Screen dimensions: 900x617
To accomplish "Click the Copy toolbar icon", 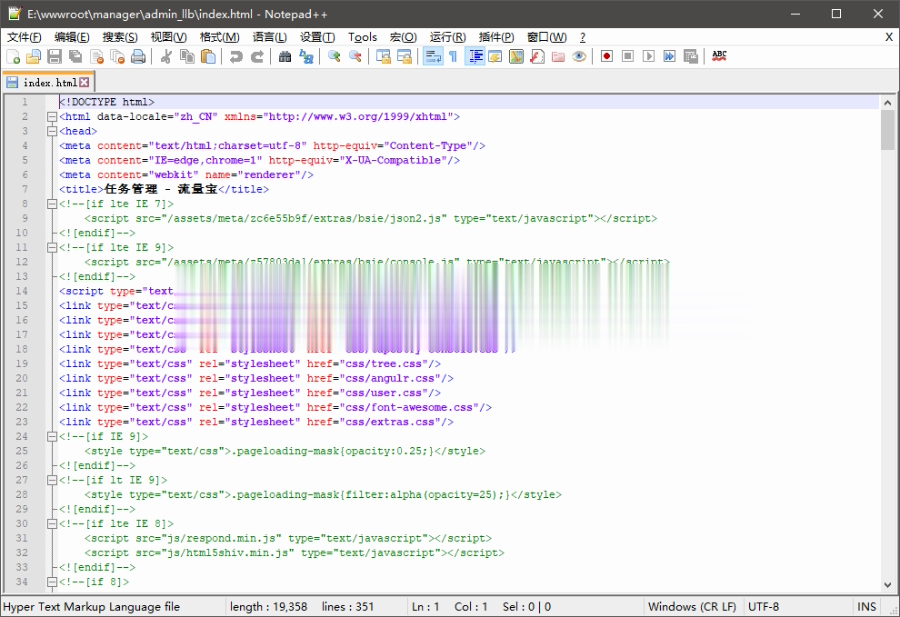I will [x=187, y=56].
